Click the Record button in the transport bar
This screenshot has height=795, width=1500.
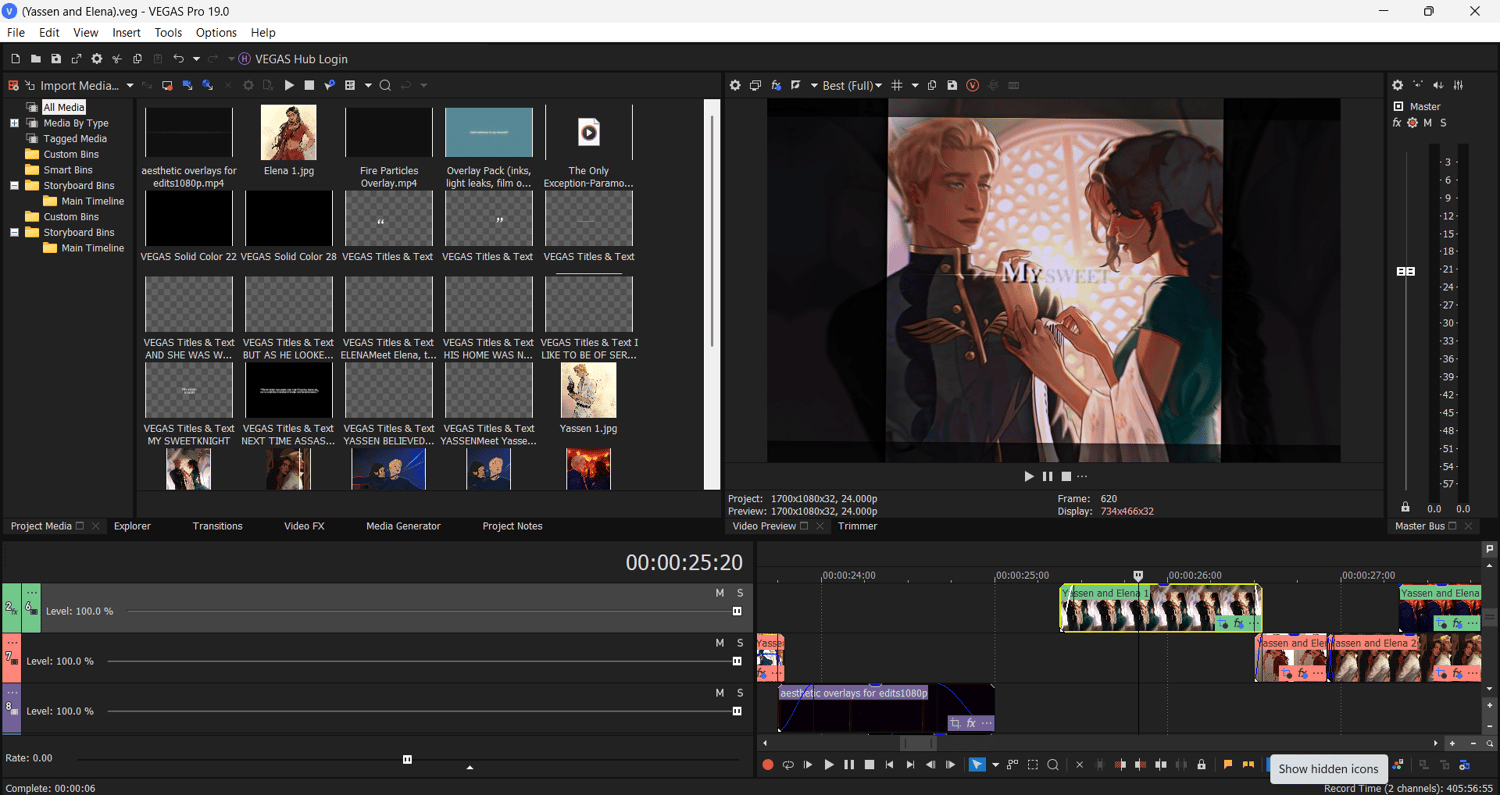(768, 765)
